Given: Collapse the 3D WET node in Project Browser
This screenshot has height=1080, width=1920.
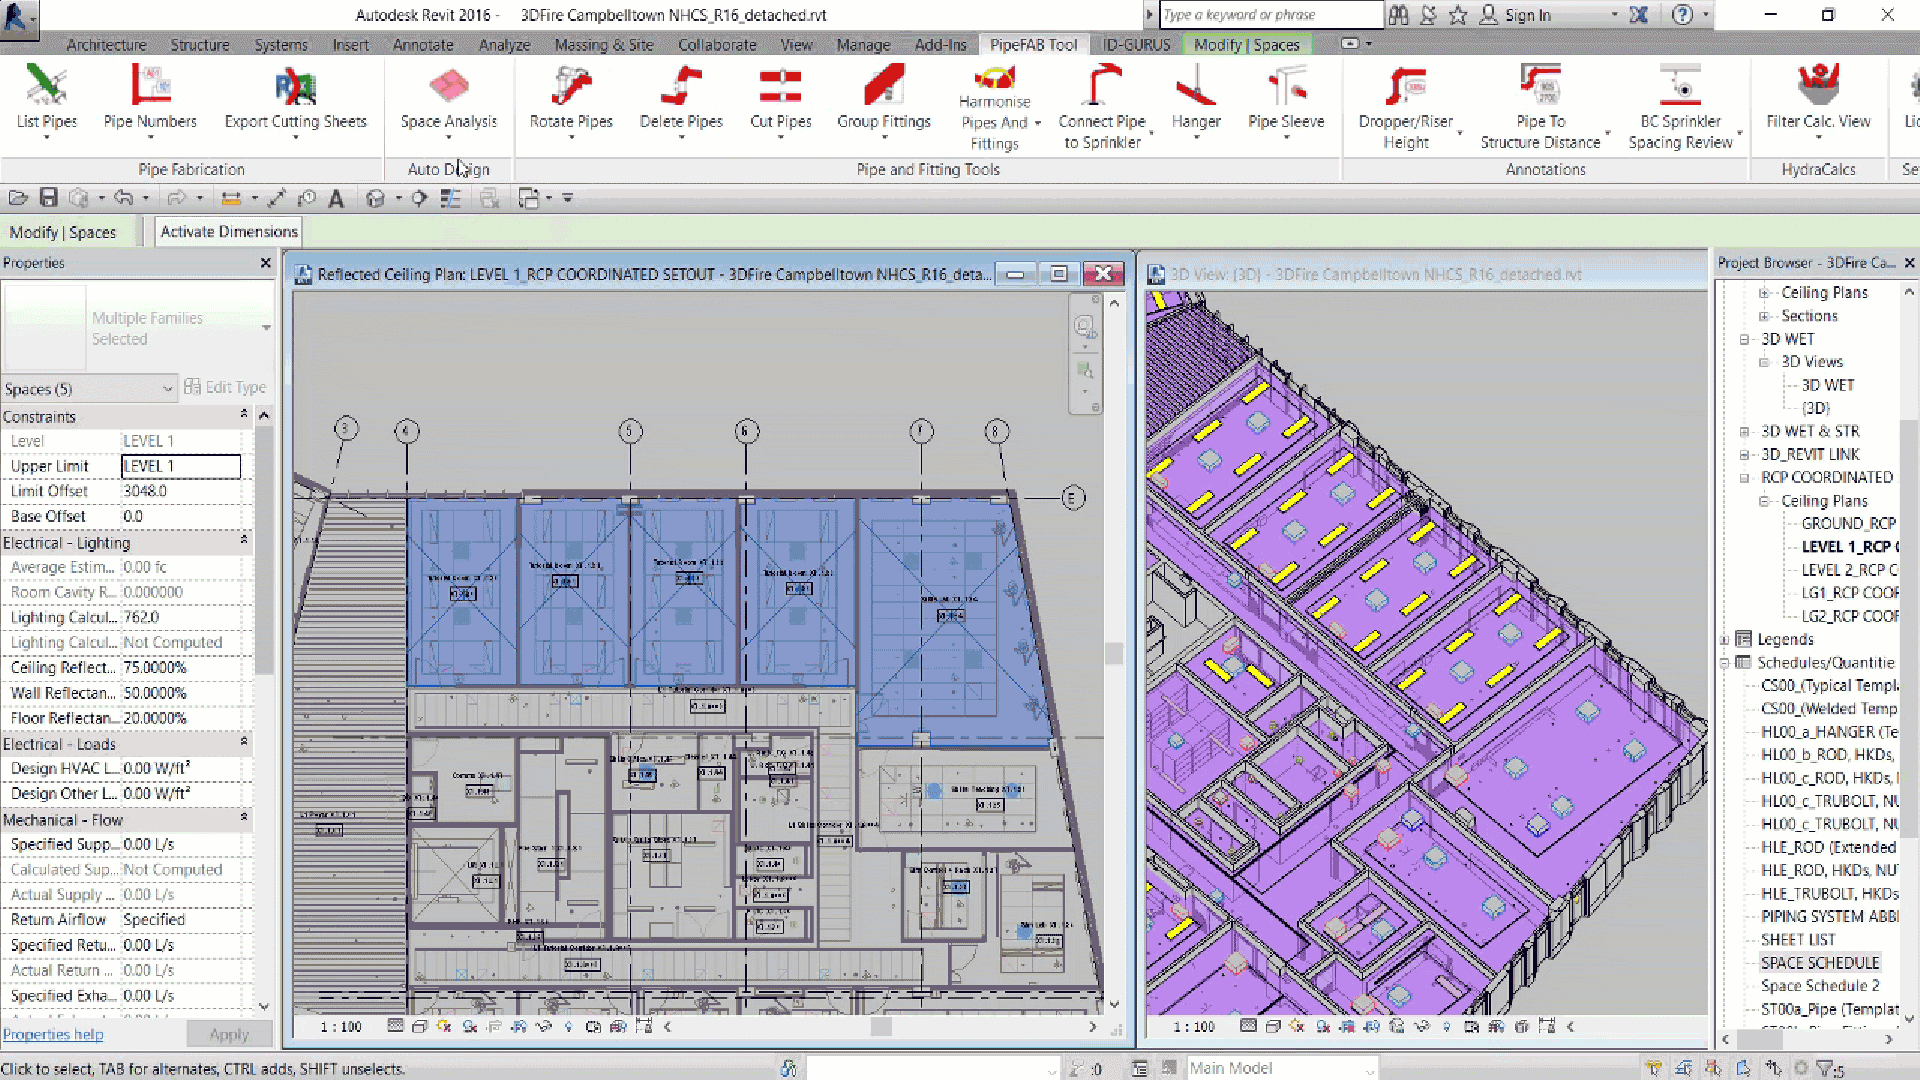Looking at the screenshot, I should pos(1745,339).
